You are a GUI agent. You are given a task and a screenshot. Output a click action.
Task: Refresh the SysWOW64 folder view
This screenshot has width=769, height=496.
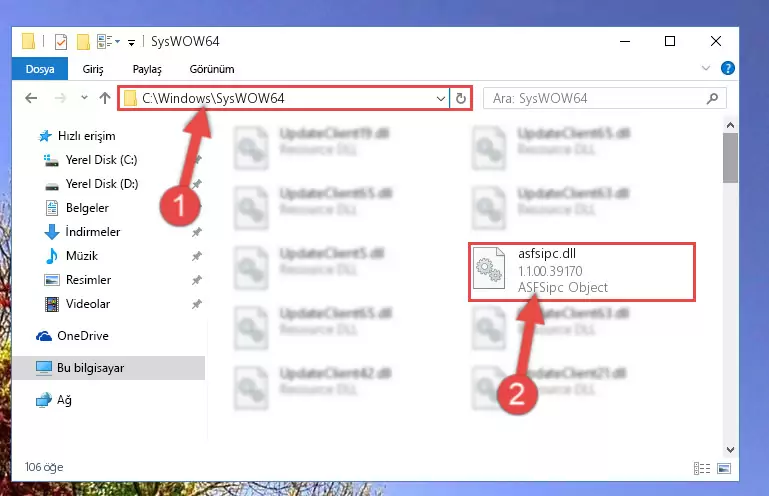point(461,99)
